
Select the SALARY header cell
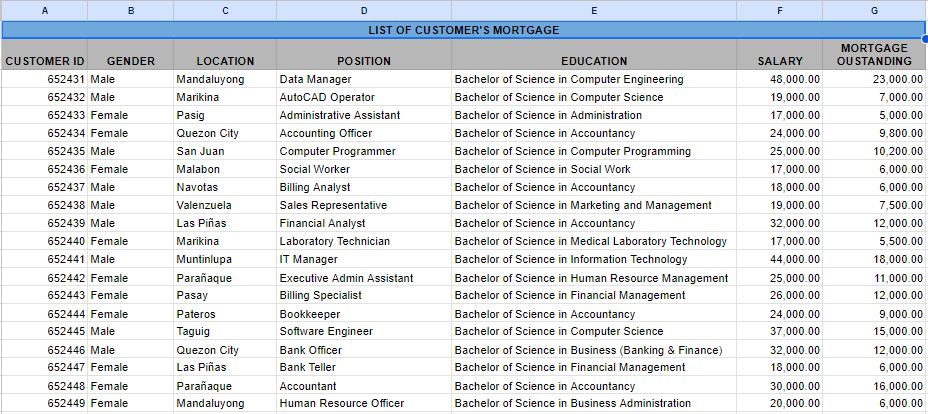tap(779, 54)
